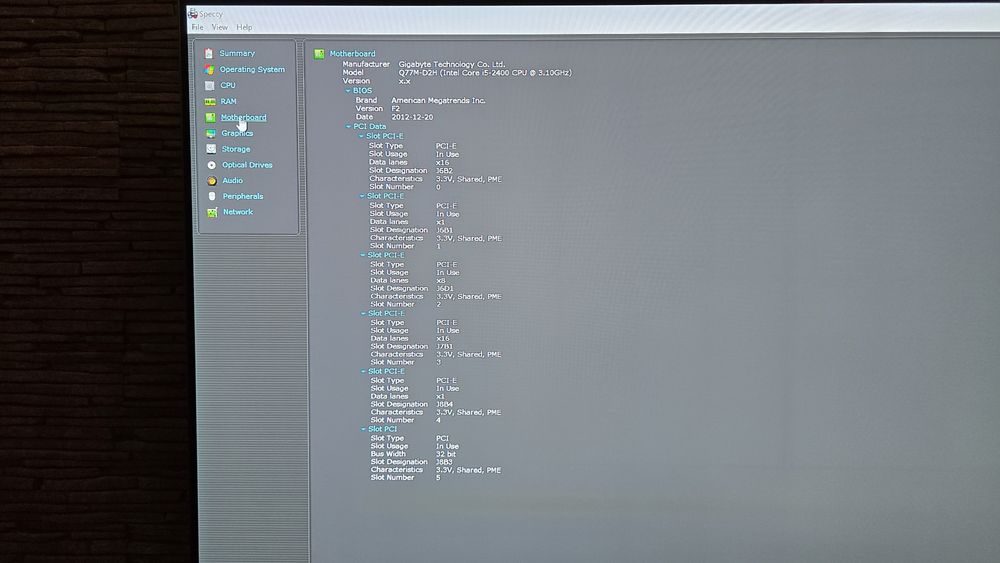This screenshot has height=563, width=1000.
Task: Show the RAM section
Action: [x=228, y=101]
